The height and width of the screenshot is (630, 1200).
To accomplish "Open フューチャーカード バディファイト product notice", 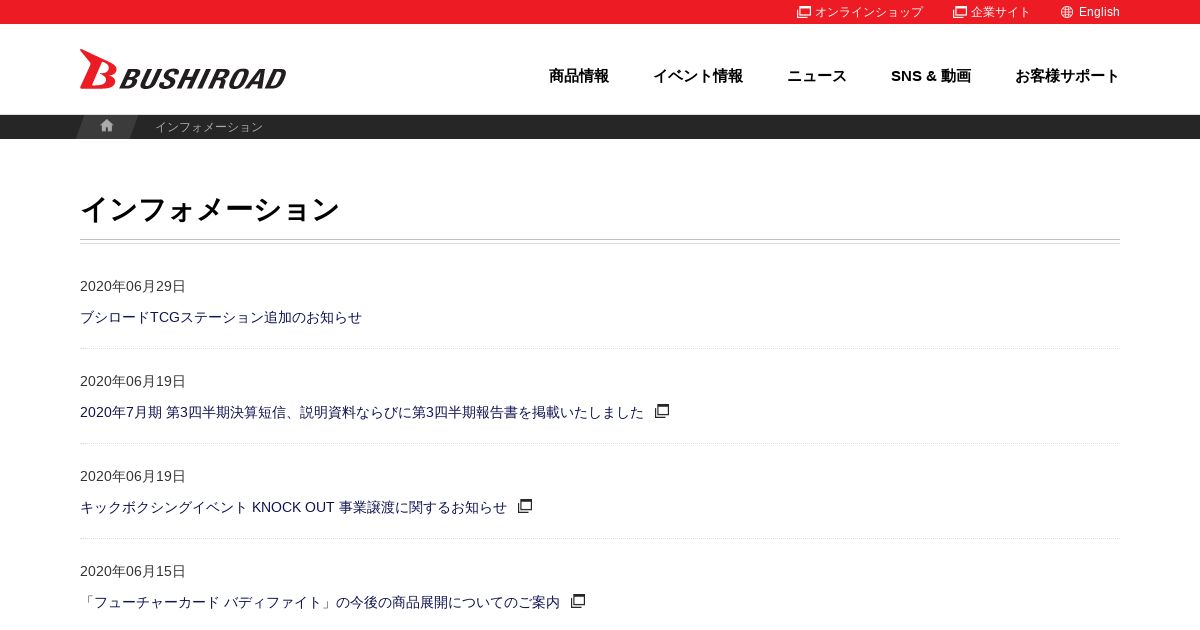I will click(x=320, y=602).
